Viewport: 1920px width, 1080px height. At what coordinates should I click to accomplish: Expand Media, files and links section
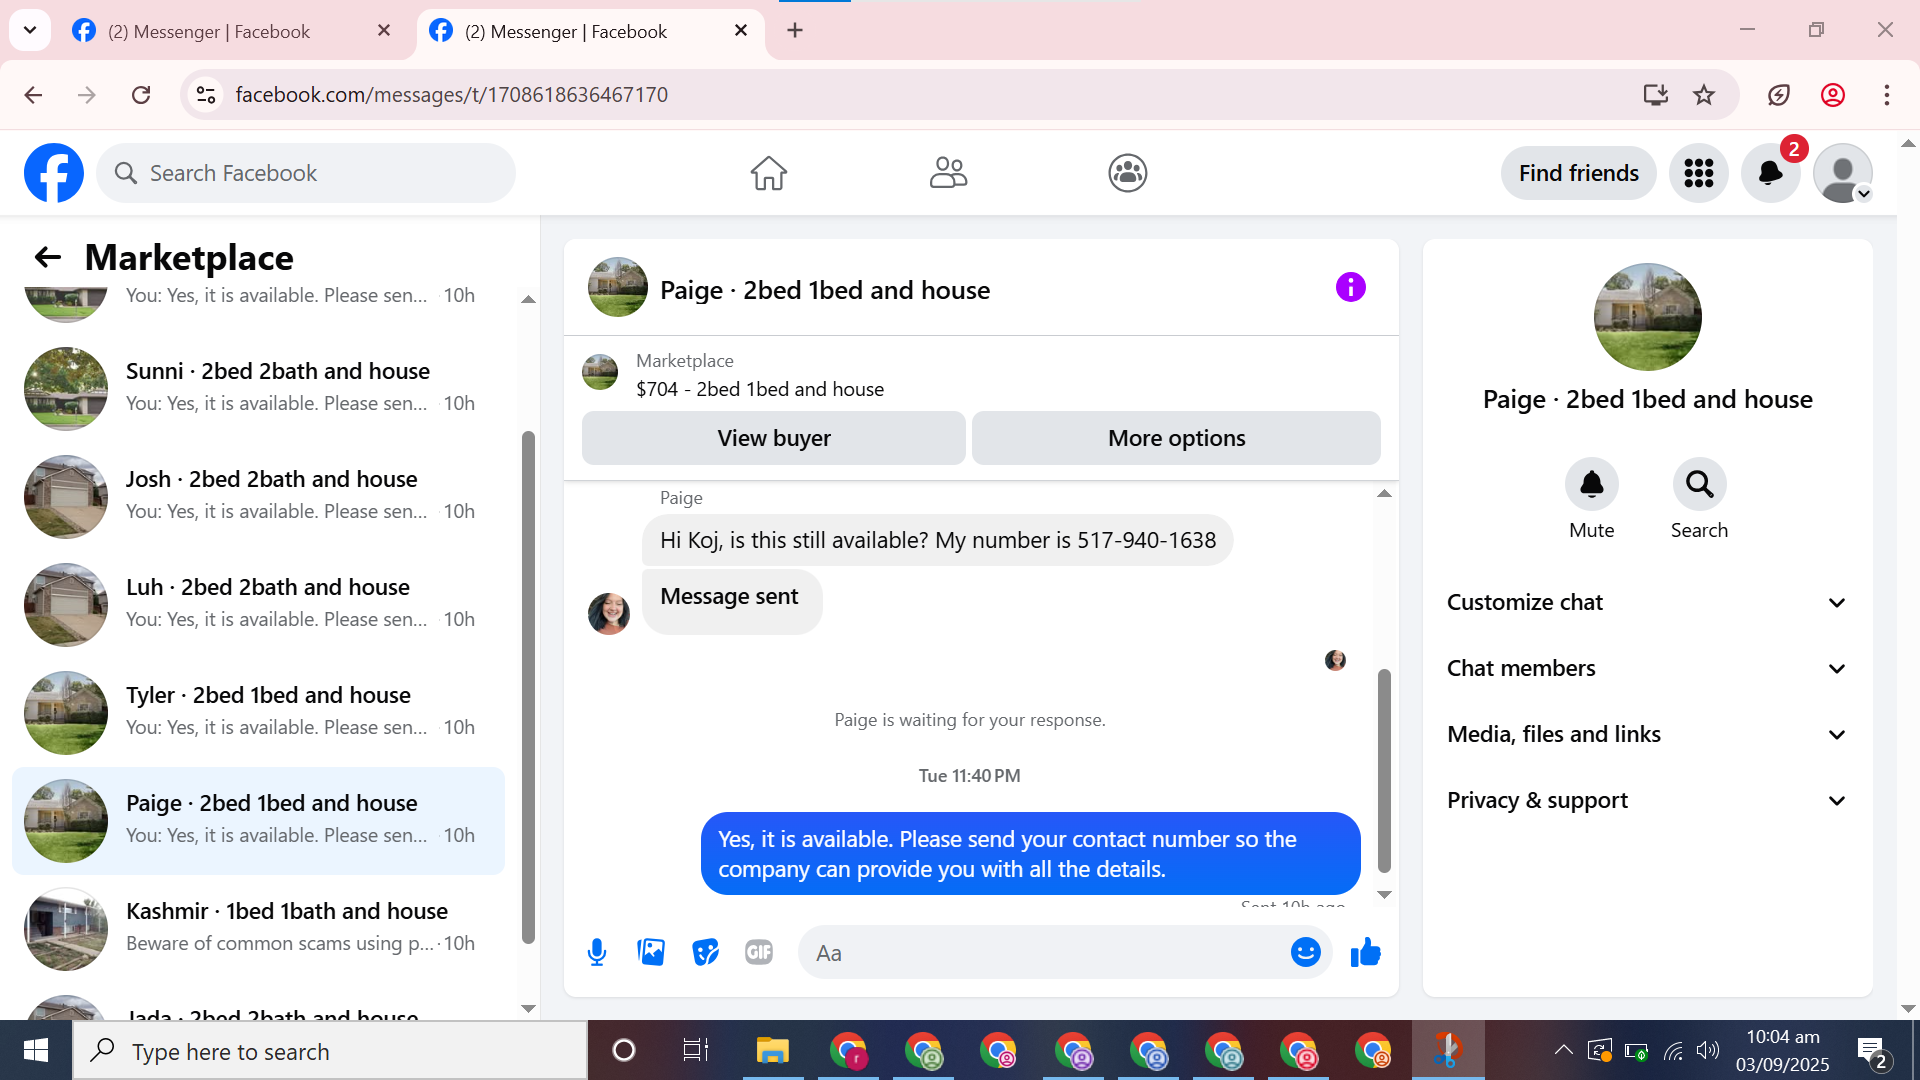click(1647, 735)
